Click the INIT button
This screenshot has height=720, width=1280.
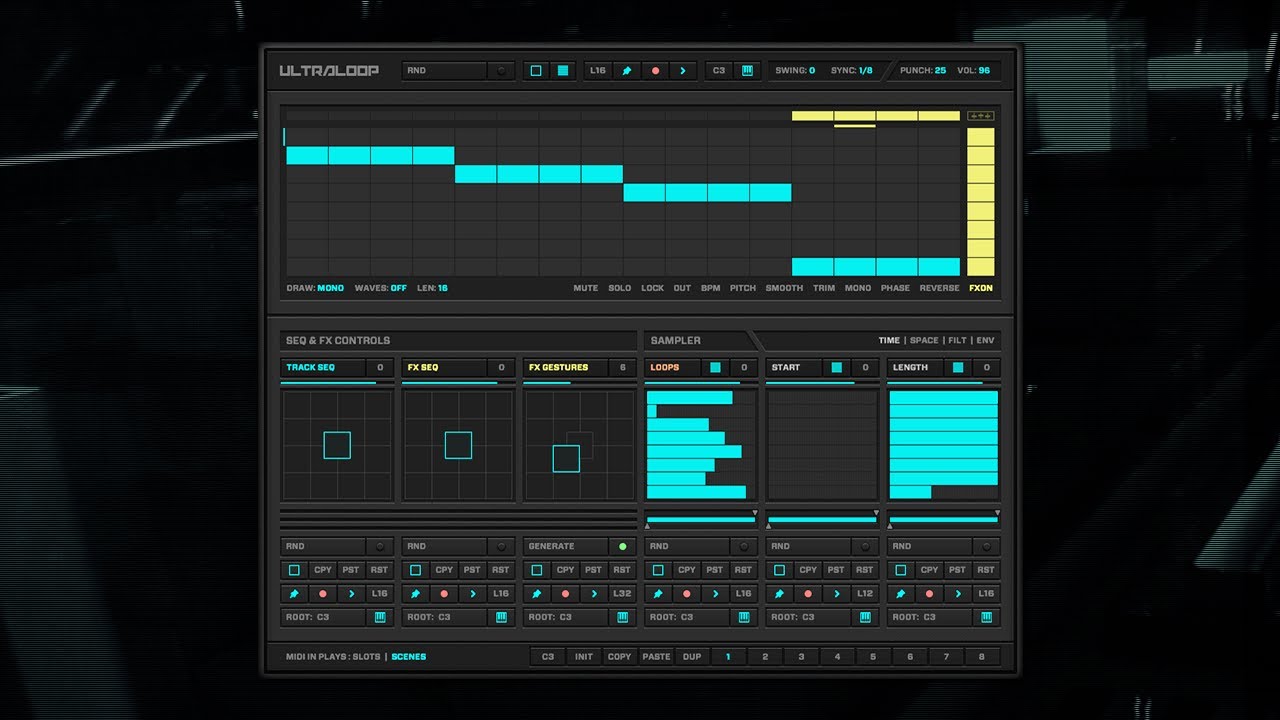point(584,657)
